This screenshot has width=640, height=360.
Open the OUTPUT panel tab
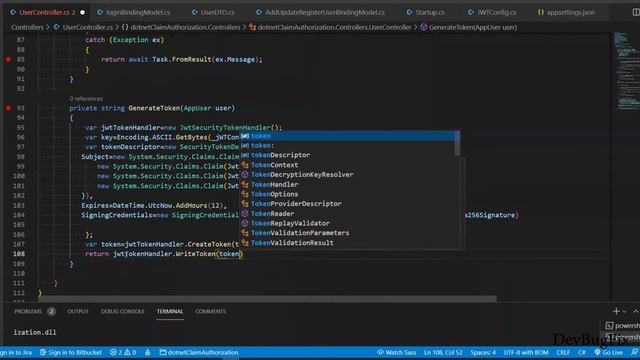(x=78, y=311)
